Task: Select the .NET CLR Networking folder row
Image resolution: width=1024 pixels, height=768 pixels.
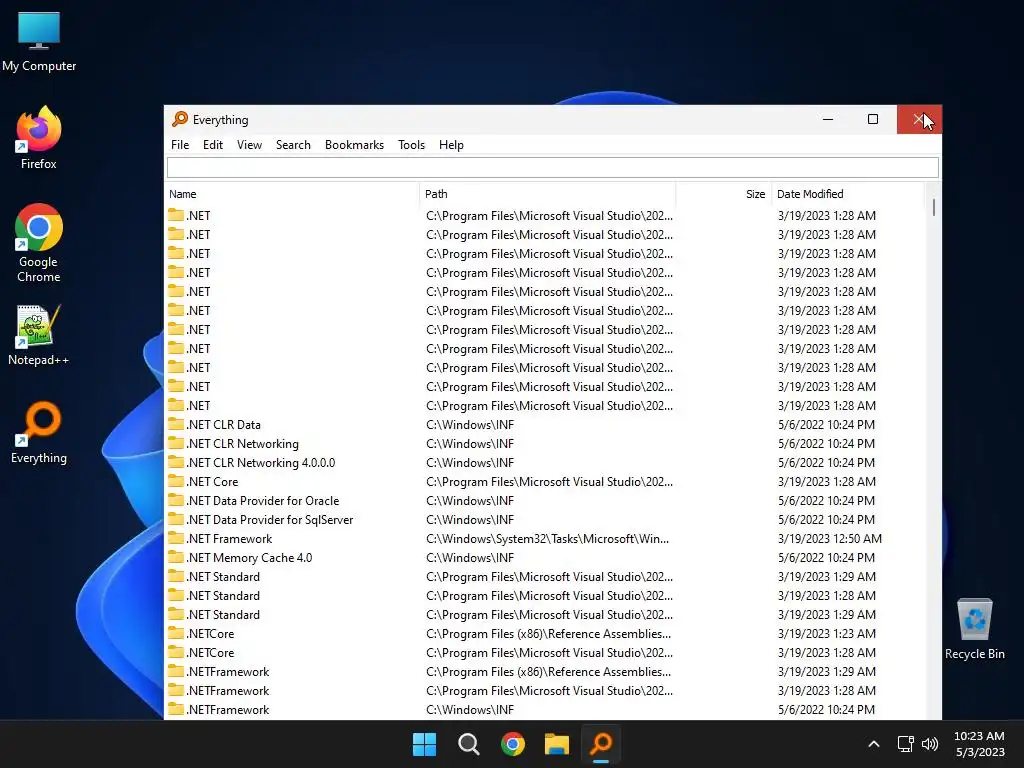Action: point(545,443)
